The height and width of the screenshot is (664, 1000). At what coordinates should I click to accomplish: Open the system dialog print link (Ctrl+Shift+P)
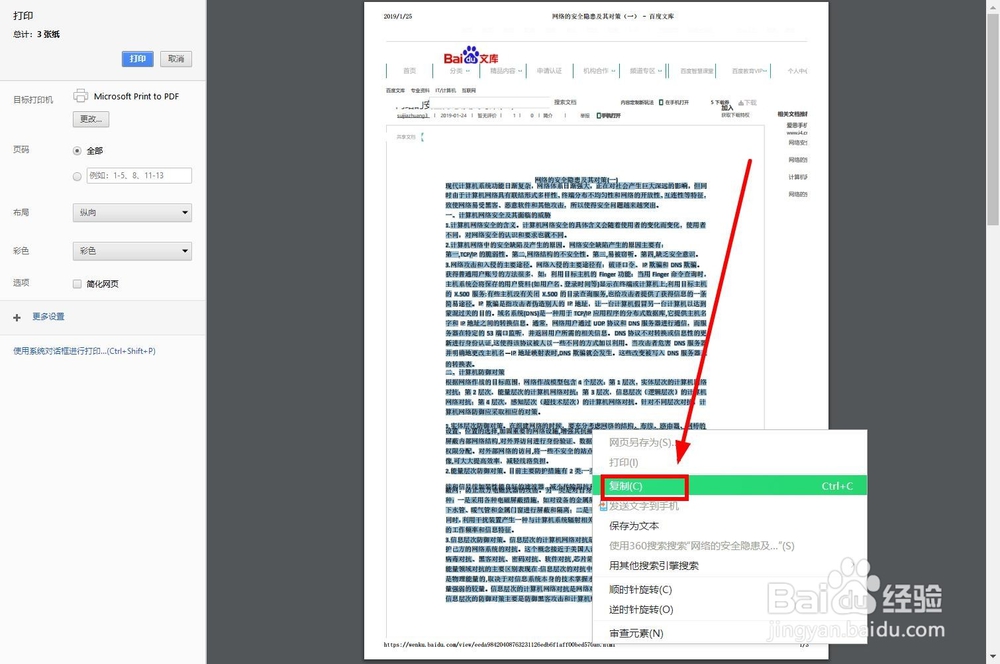pyautogui.click(x=84, y=351)
